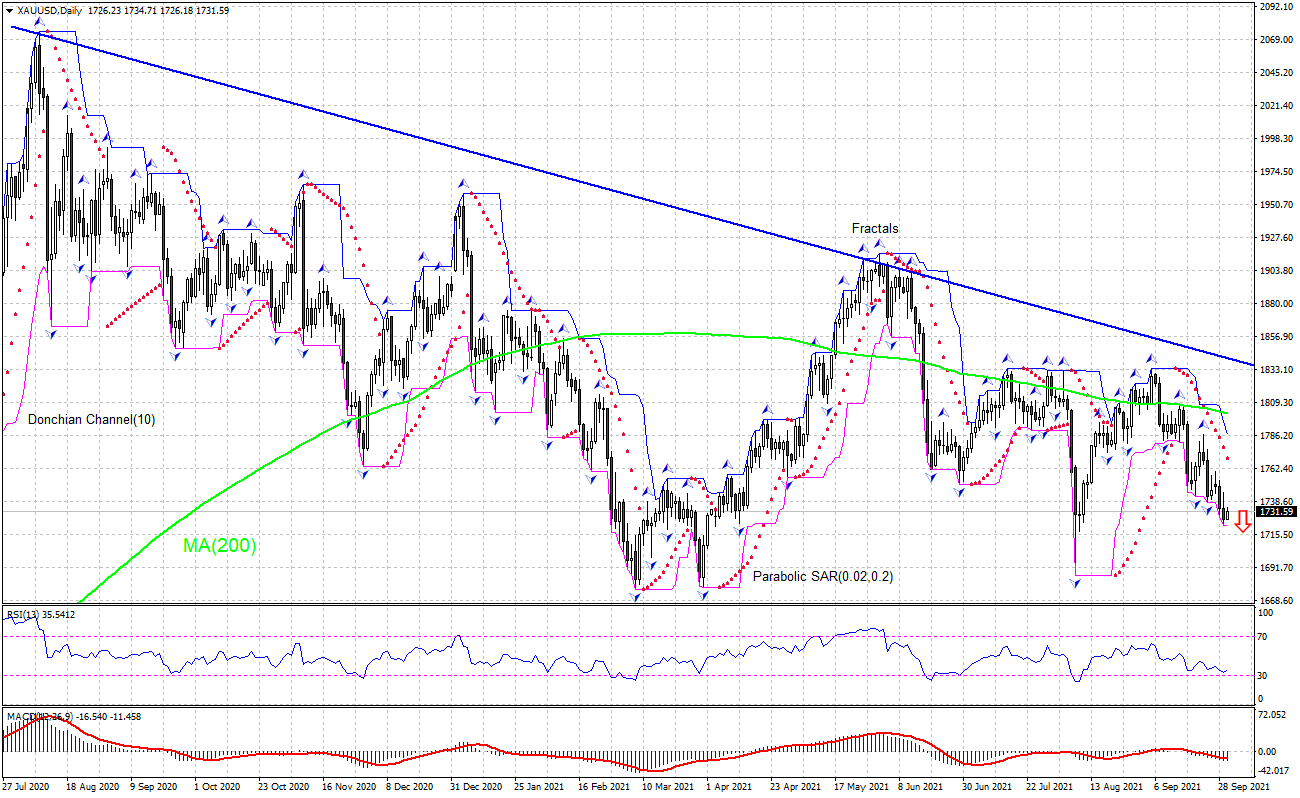This screenshot has width=1300, height=798.
Task: Select the fractal arrow above the July 2020 peak
Action: pos(39,21)
